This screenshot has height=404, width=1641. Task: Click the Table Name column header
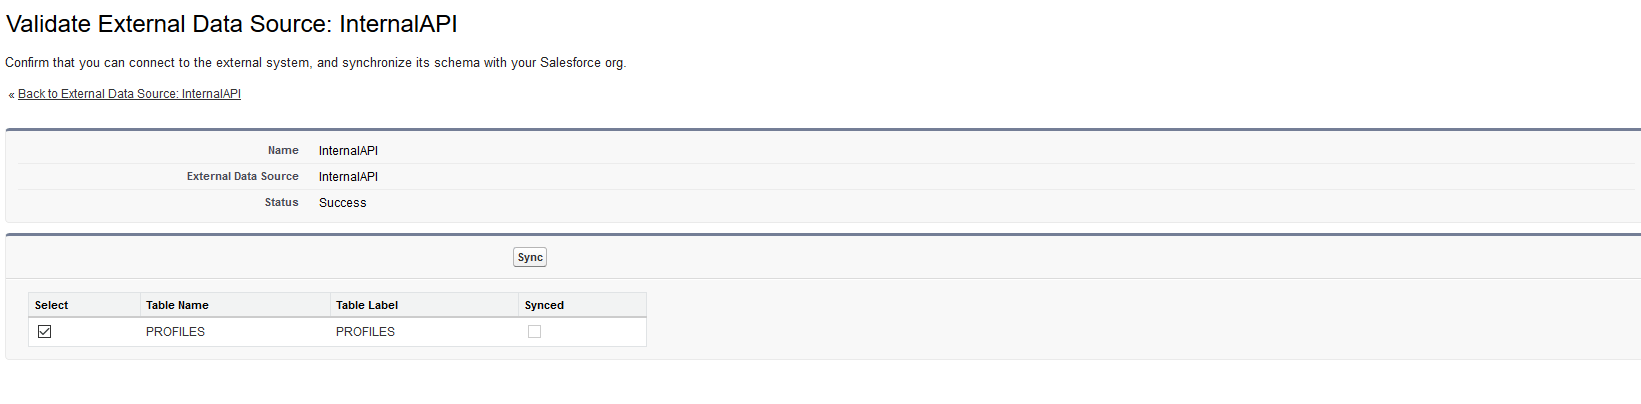click(x=177, y=305)
